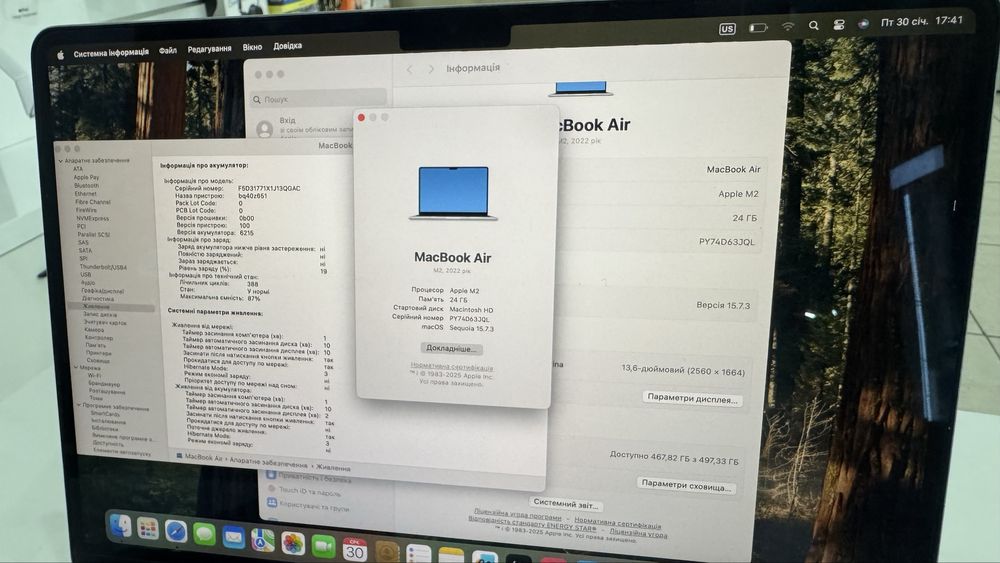Click the battery status icon

click(x=757, y=27)
